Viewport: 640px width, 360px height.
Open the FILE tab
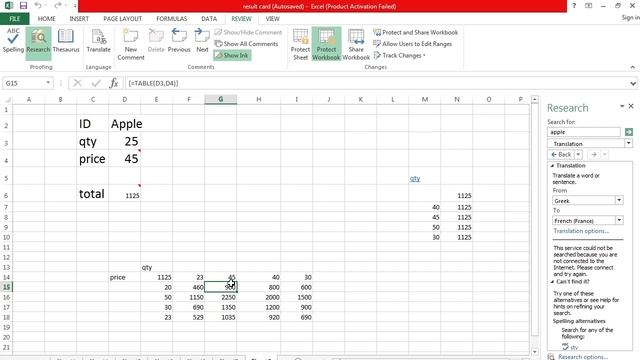click(14, 19)
